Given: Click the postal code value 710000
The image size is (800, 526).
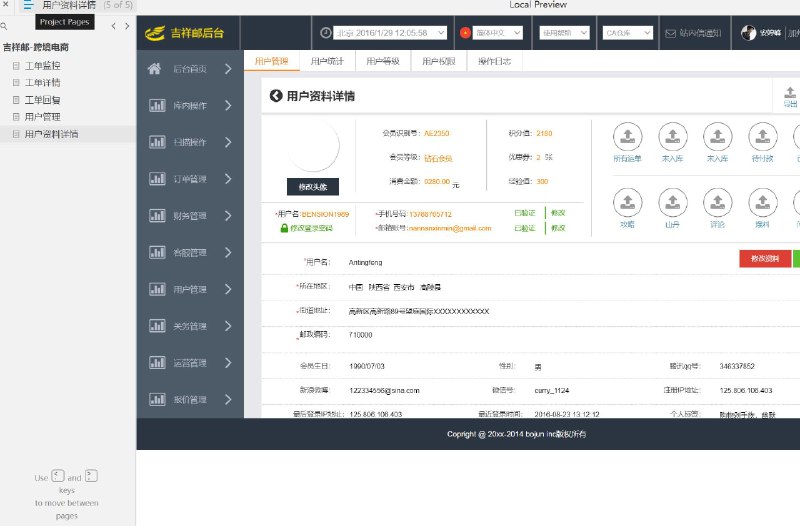Looking at the screenshot, I should pyautogui.click(x=360, y=335).
